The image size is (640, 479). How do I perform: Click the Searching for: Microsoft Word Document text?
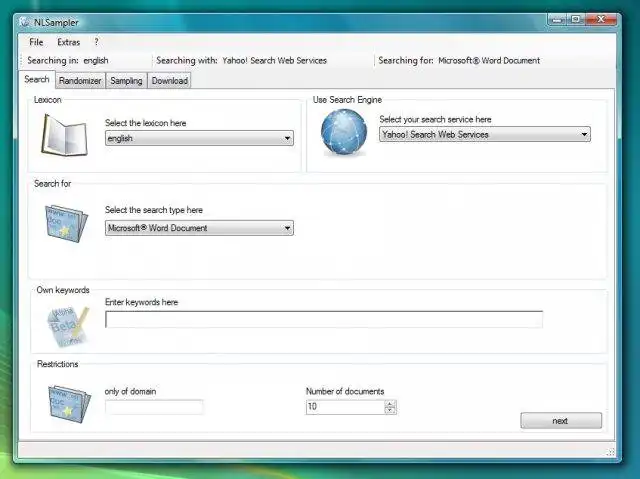[x=459, y=60]
